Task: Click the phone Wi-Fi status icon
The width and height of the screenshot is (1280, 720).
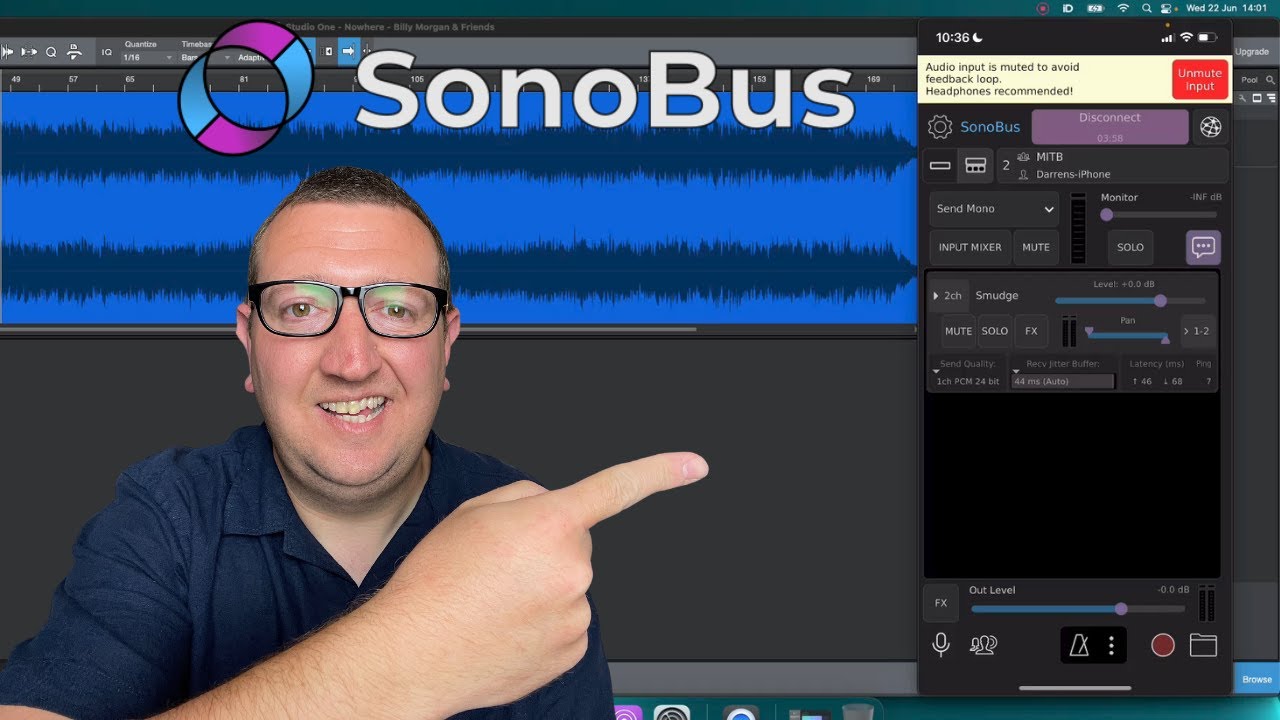Action: coord(1186,37)
